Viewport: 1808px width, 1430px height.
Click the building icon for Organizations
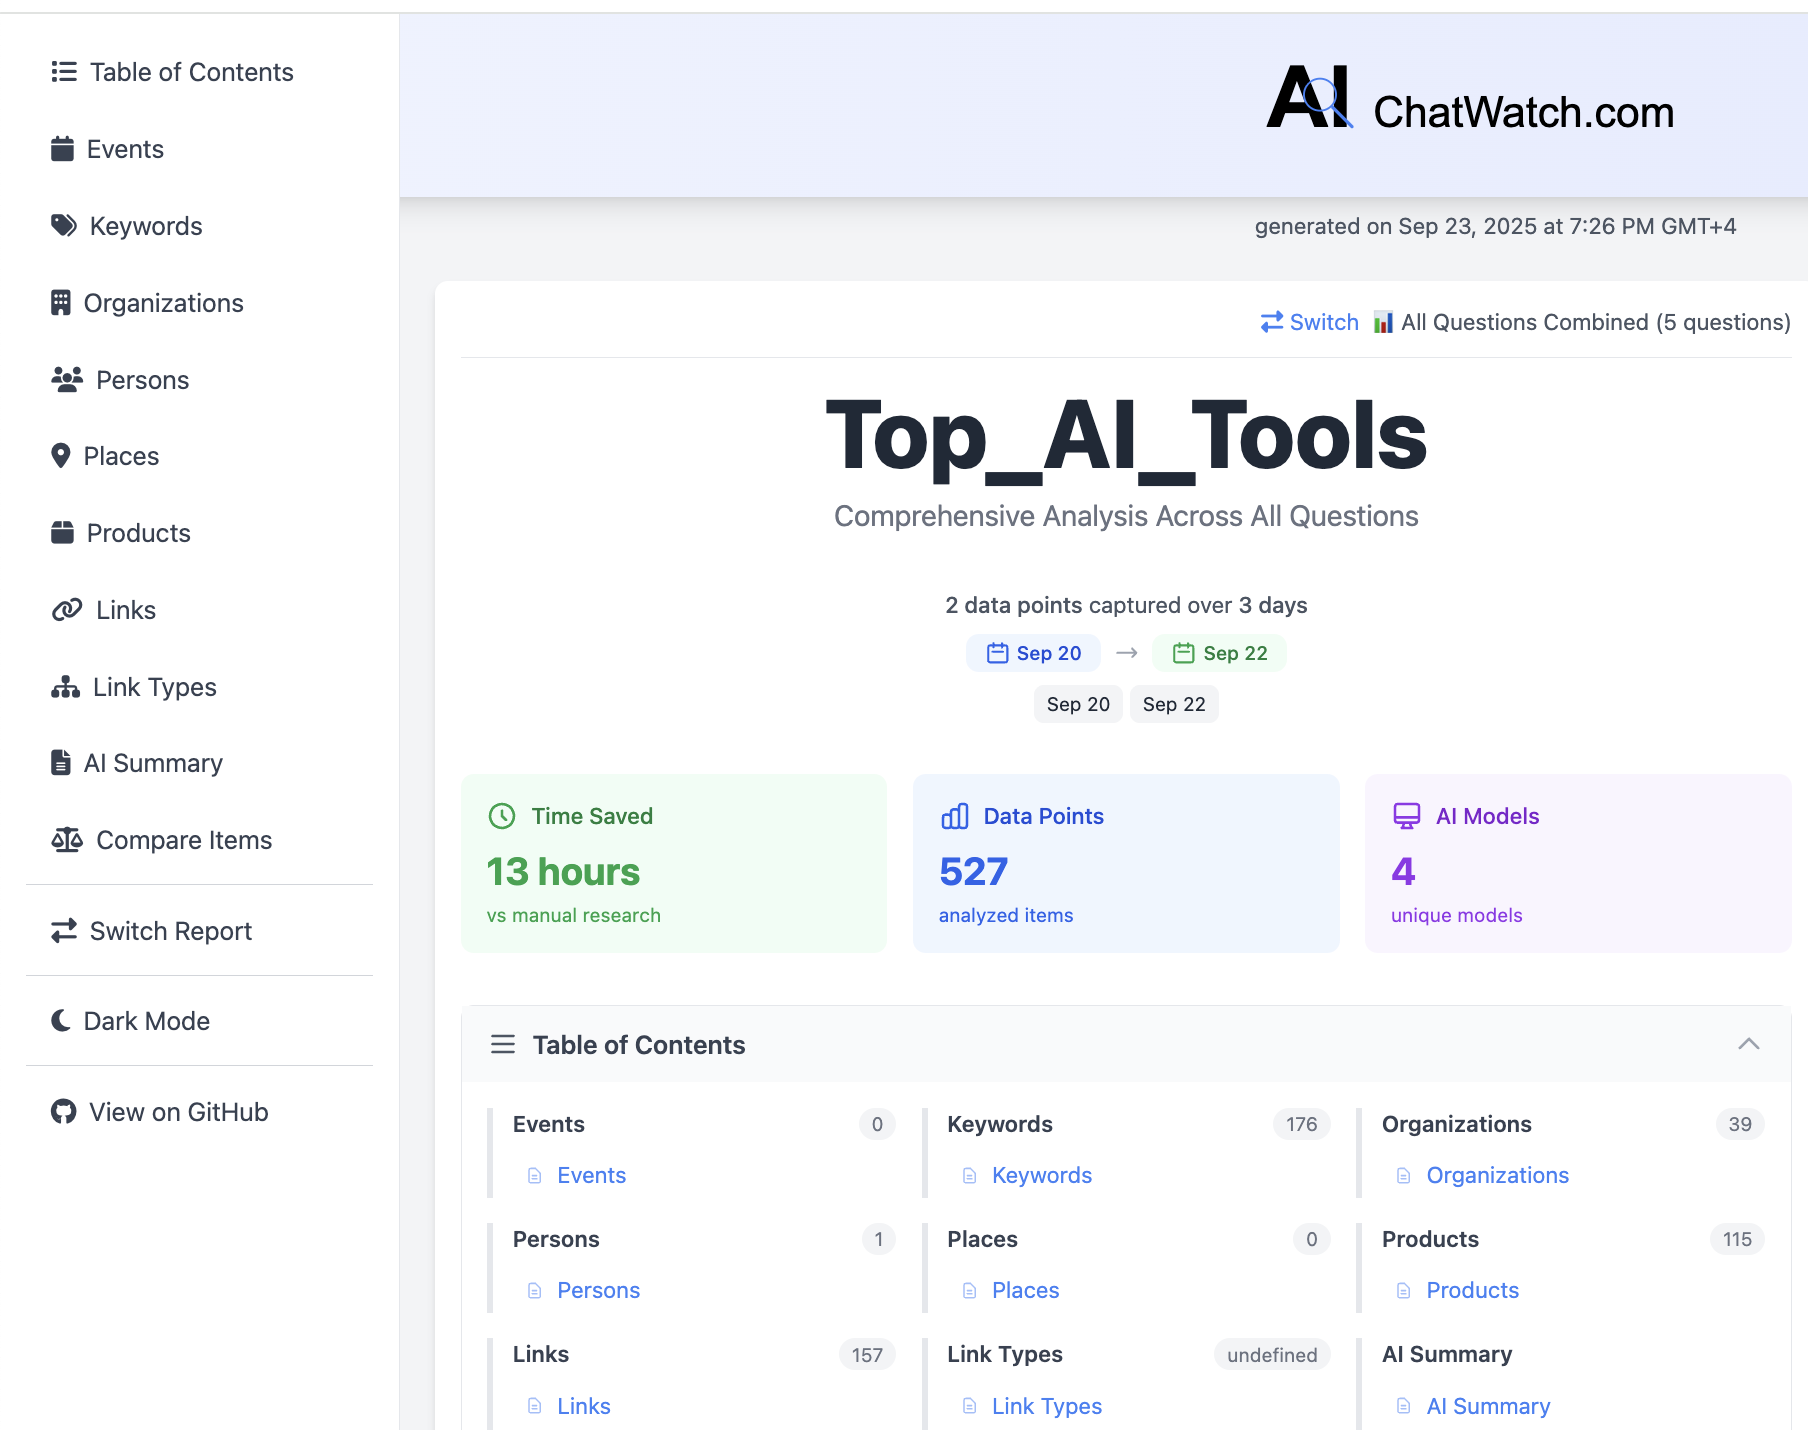(x=61, y=303)
